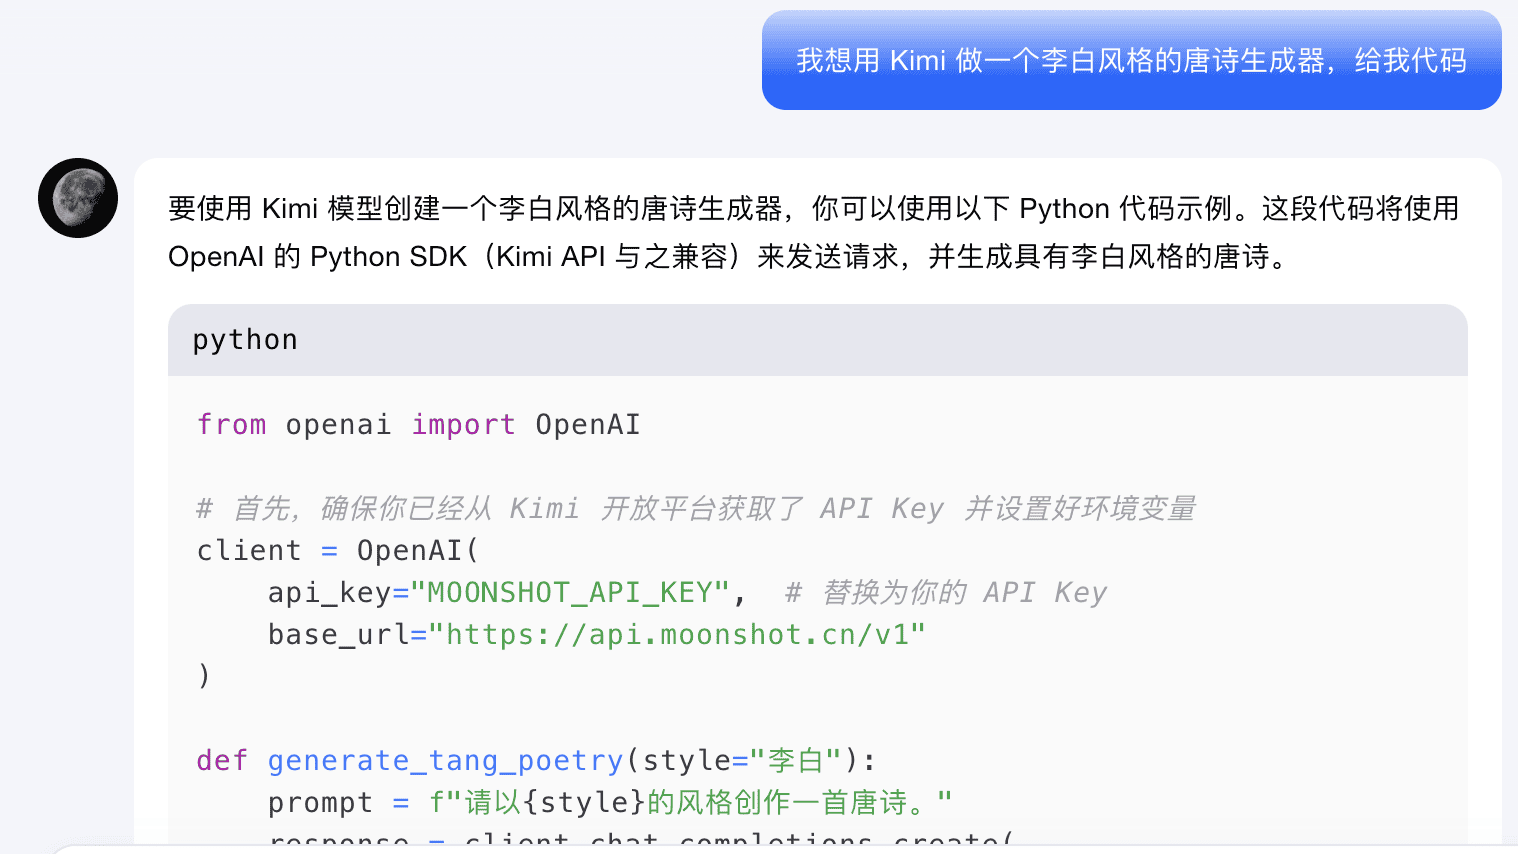Click the "替换为你的 API Key" comment
Viewport: 1518px width, 854px height.
coord(946,593)
